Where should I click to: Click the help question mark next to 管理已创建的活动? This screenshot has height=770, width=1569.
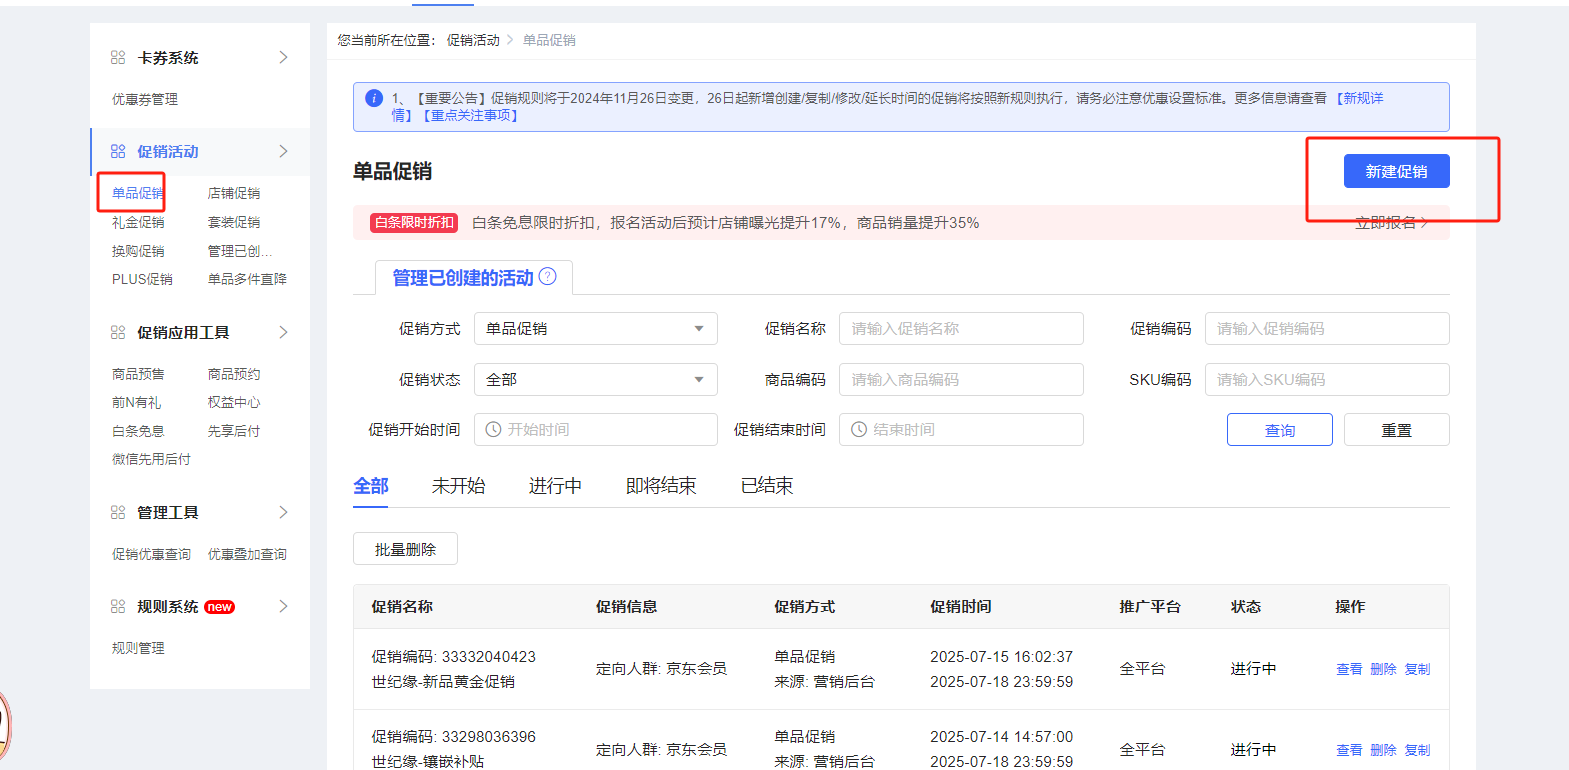coord(547,277)
